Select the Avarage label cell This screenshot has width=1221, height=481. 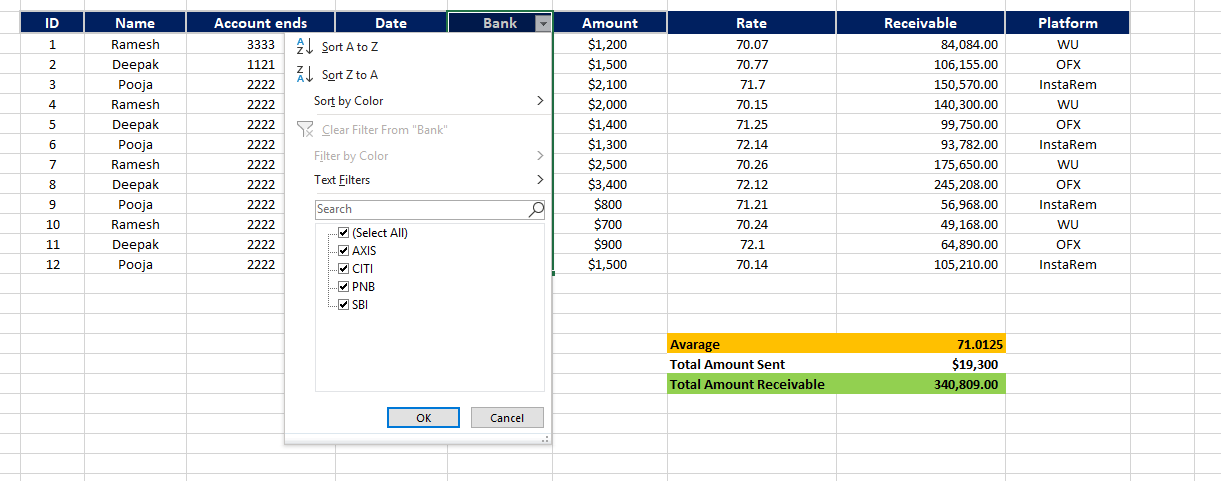click(751, 344)
